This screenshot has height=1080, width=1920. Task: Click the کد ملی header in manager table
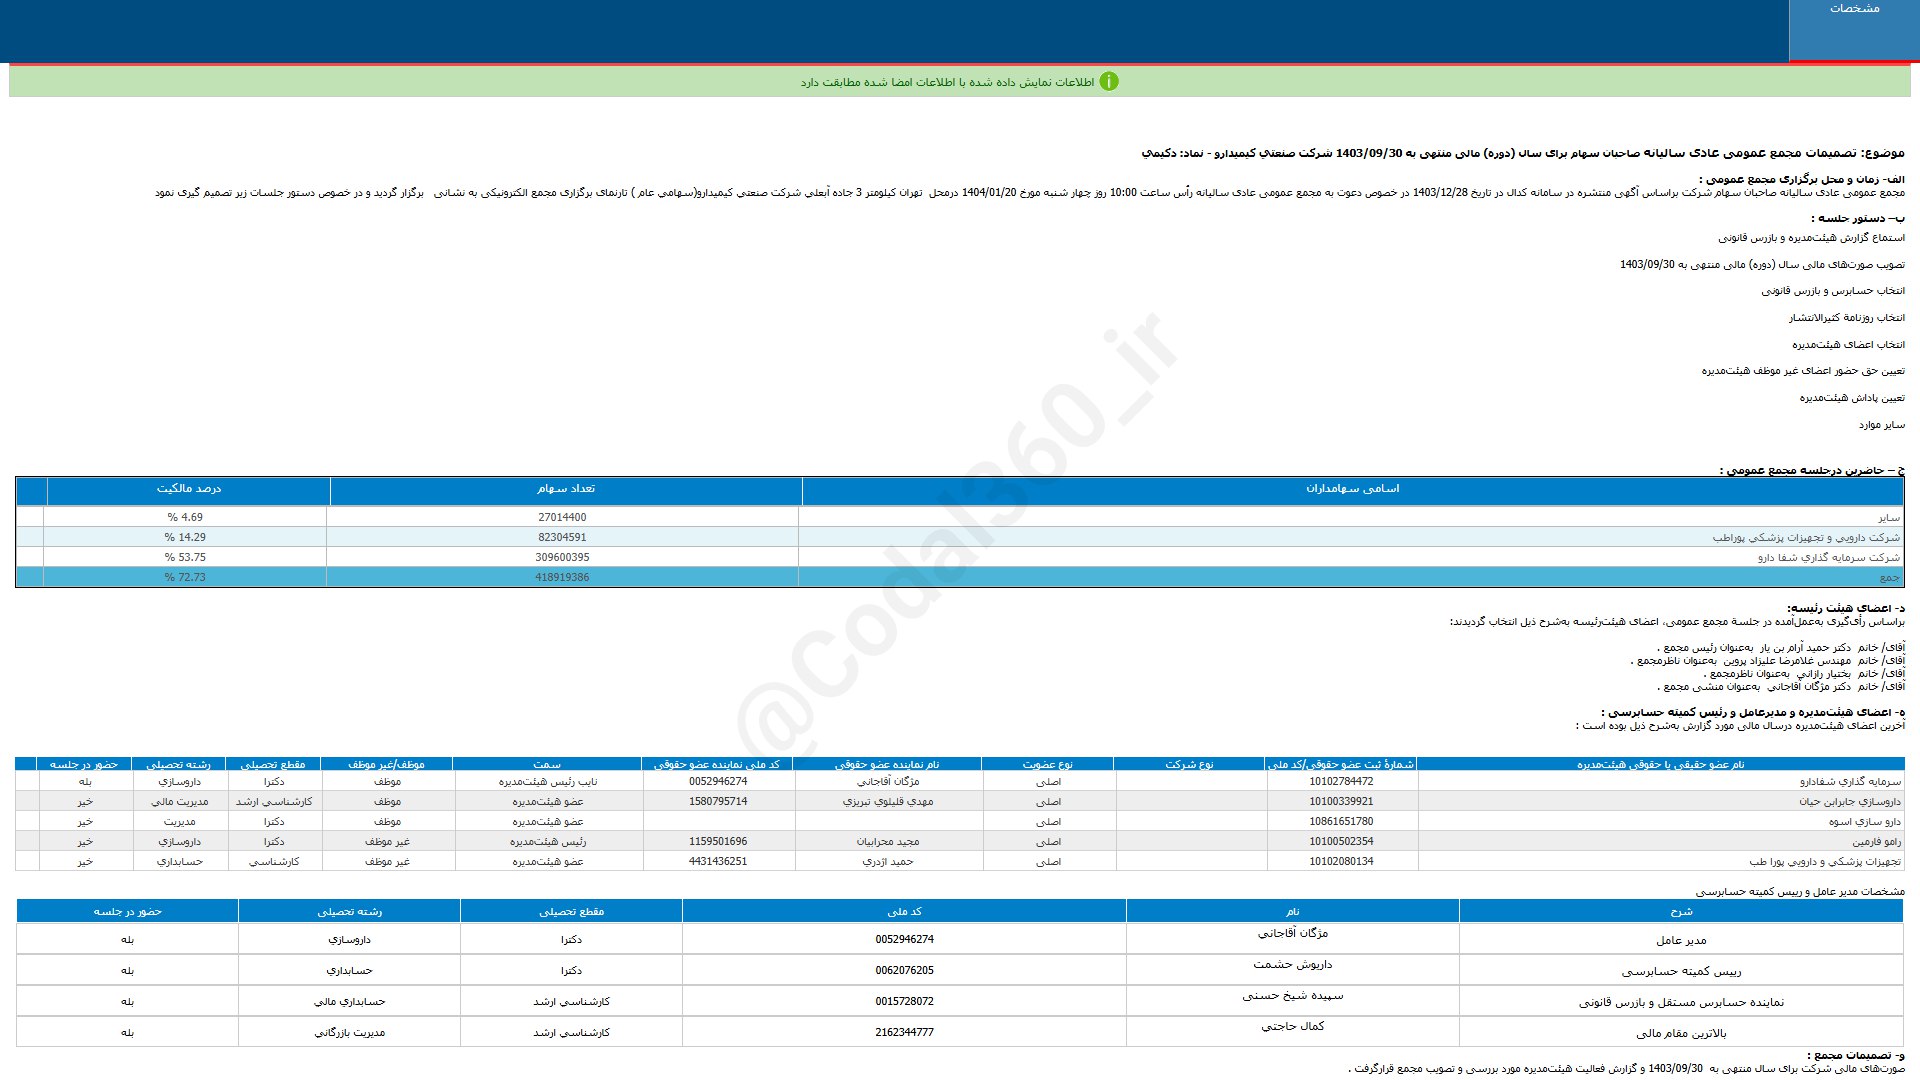pos(904,912)
